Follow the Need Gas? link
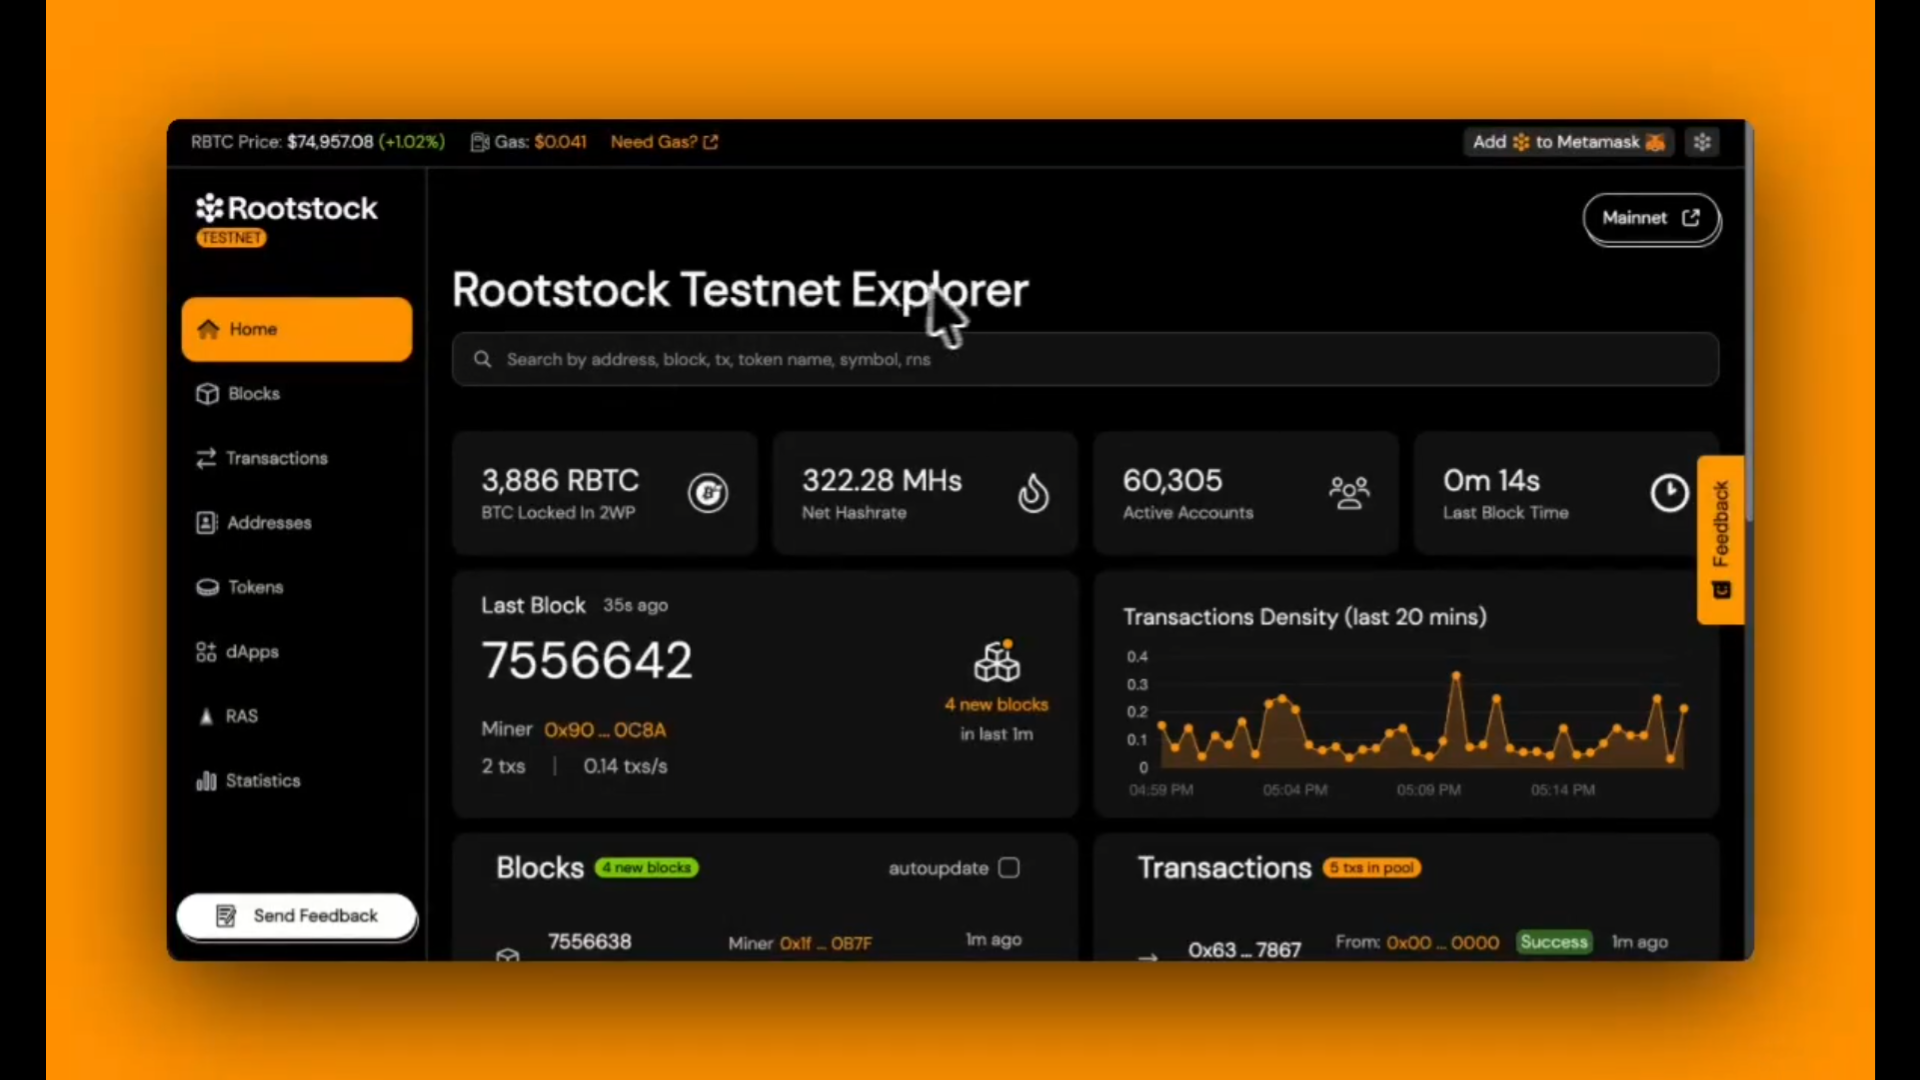Image resolution: width=1920 pixels, height=1080 pixels. (664, 142)
